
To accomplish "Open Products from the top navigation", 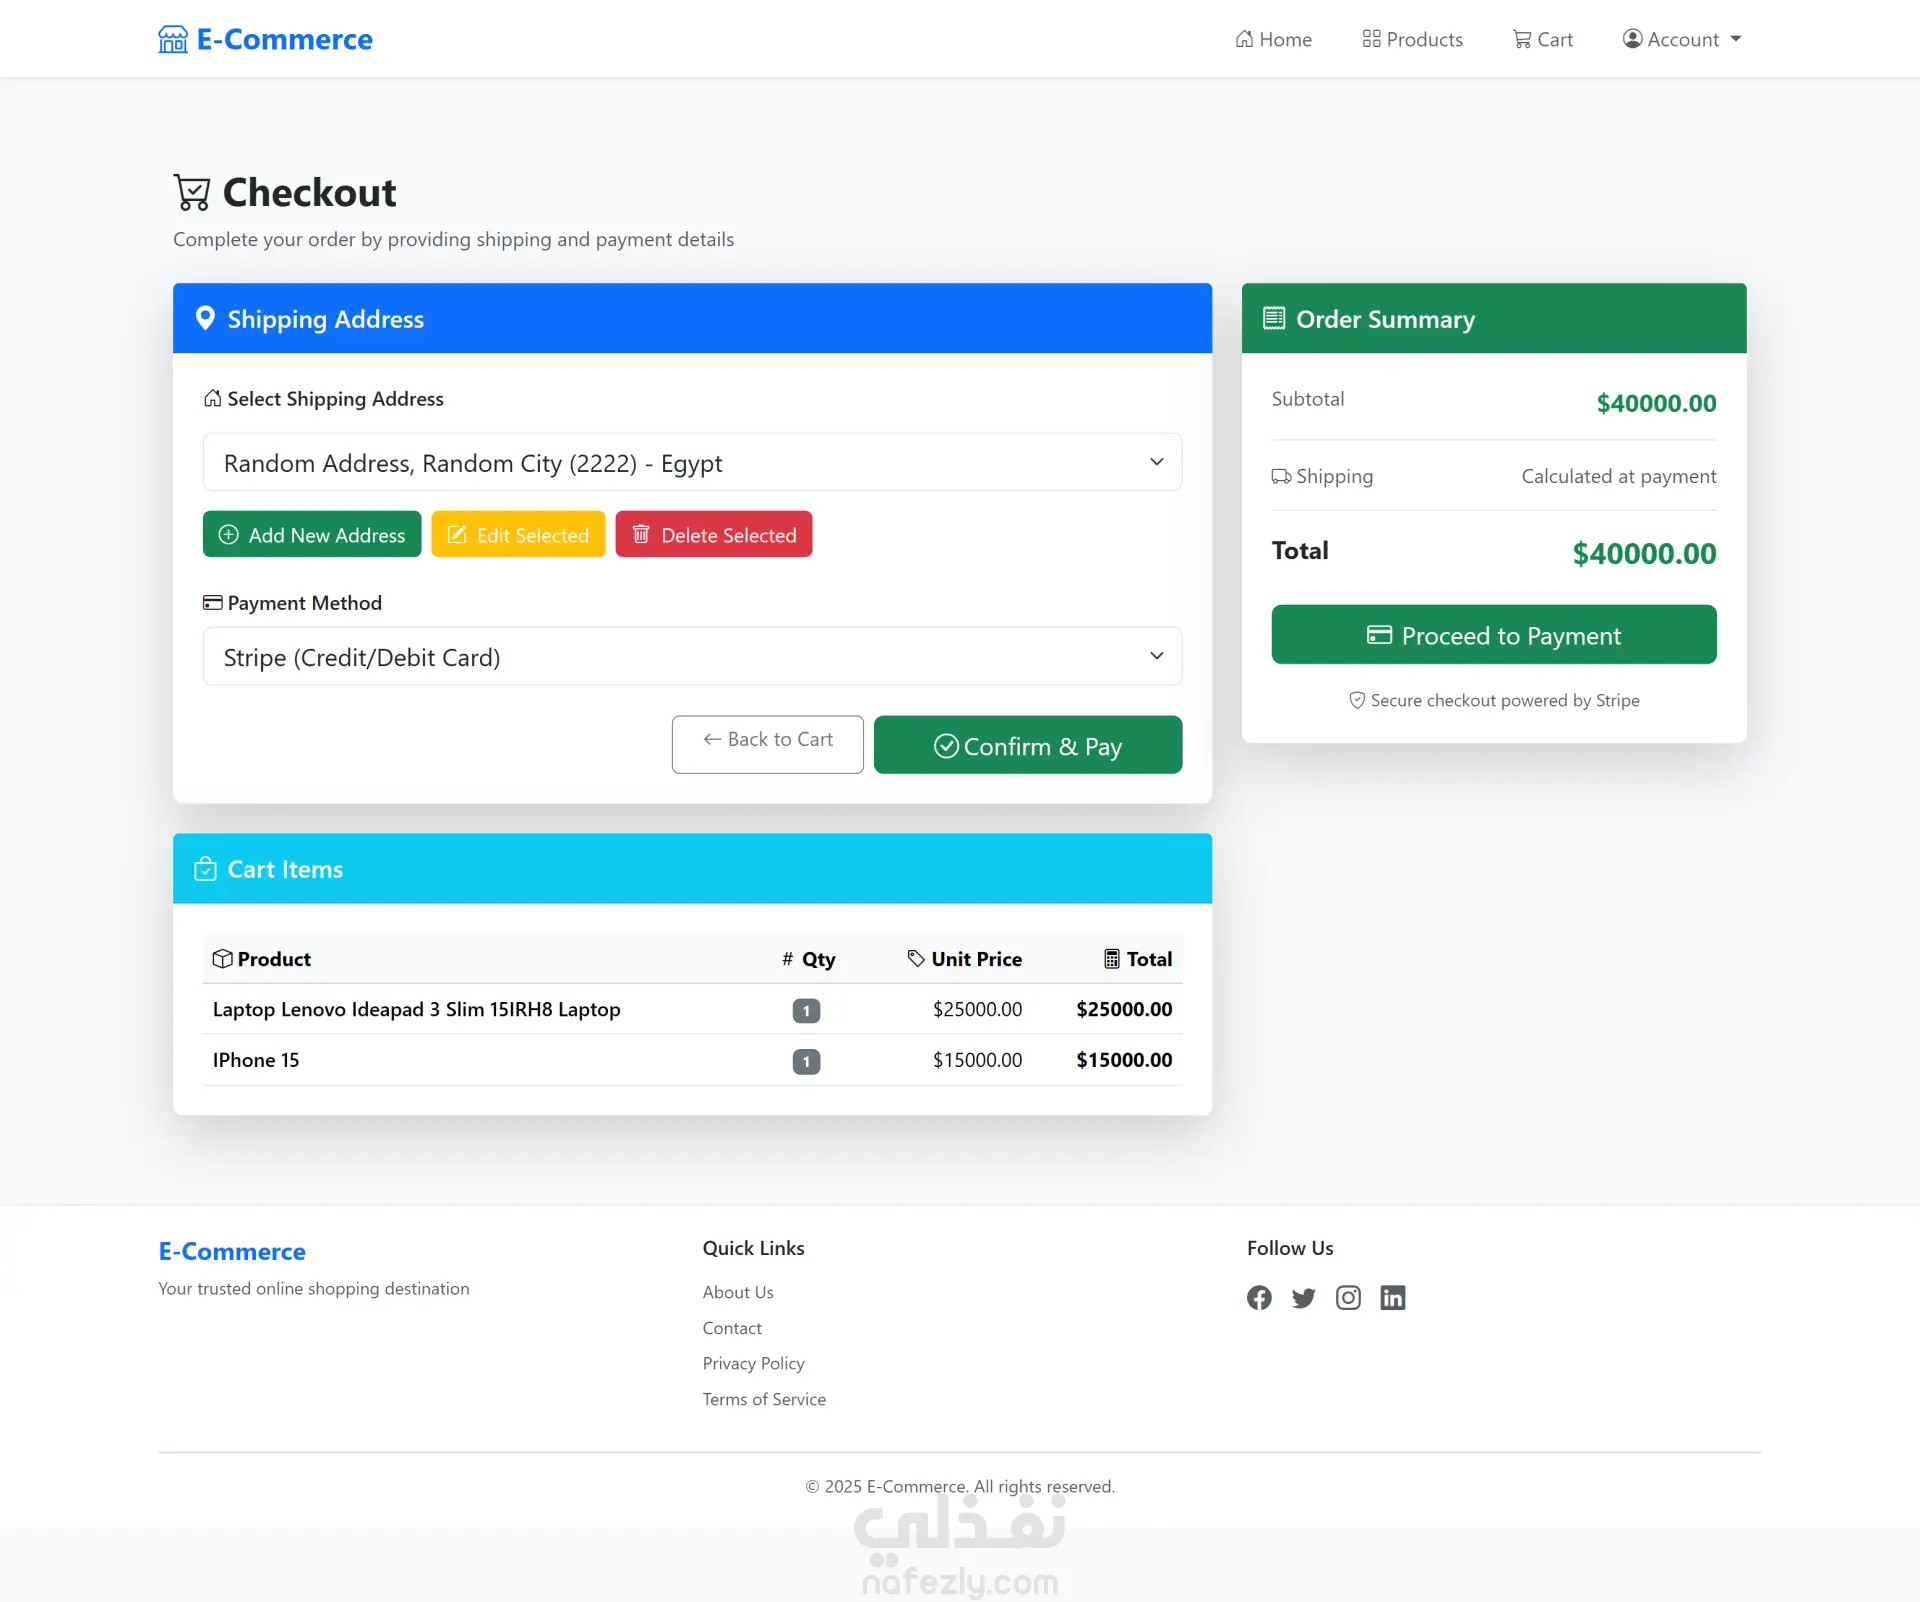I will click(1412, 39).
